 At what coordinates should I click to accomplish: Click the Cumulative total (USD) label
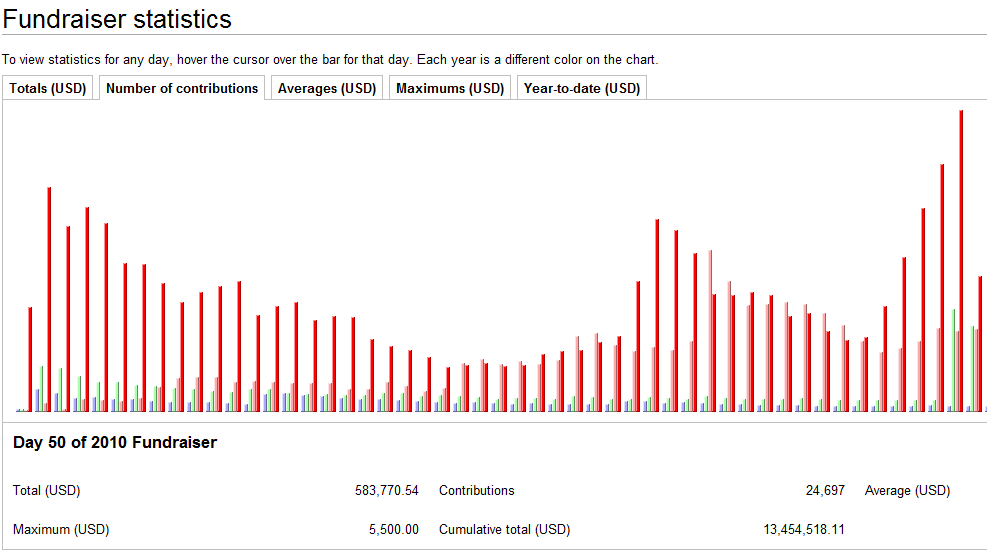click(504, 529)
